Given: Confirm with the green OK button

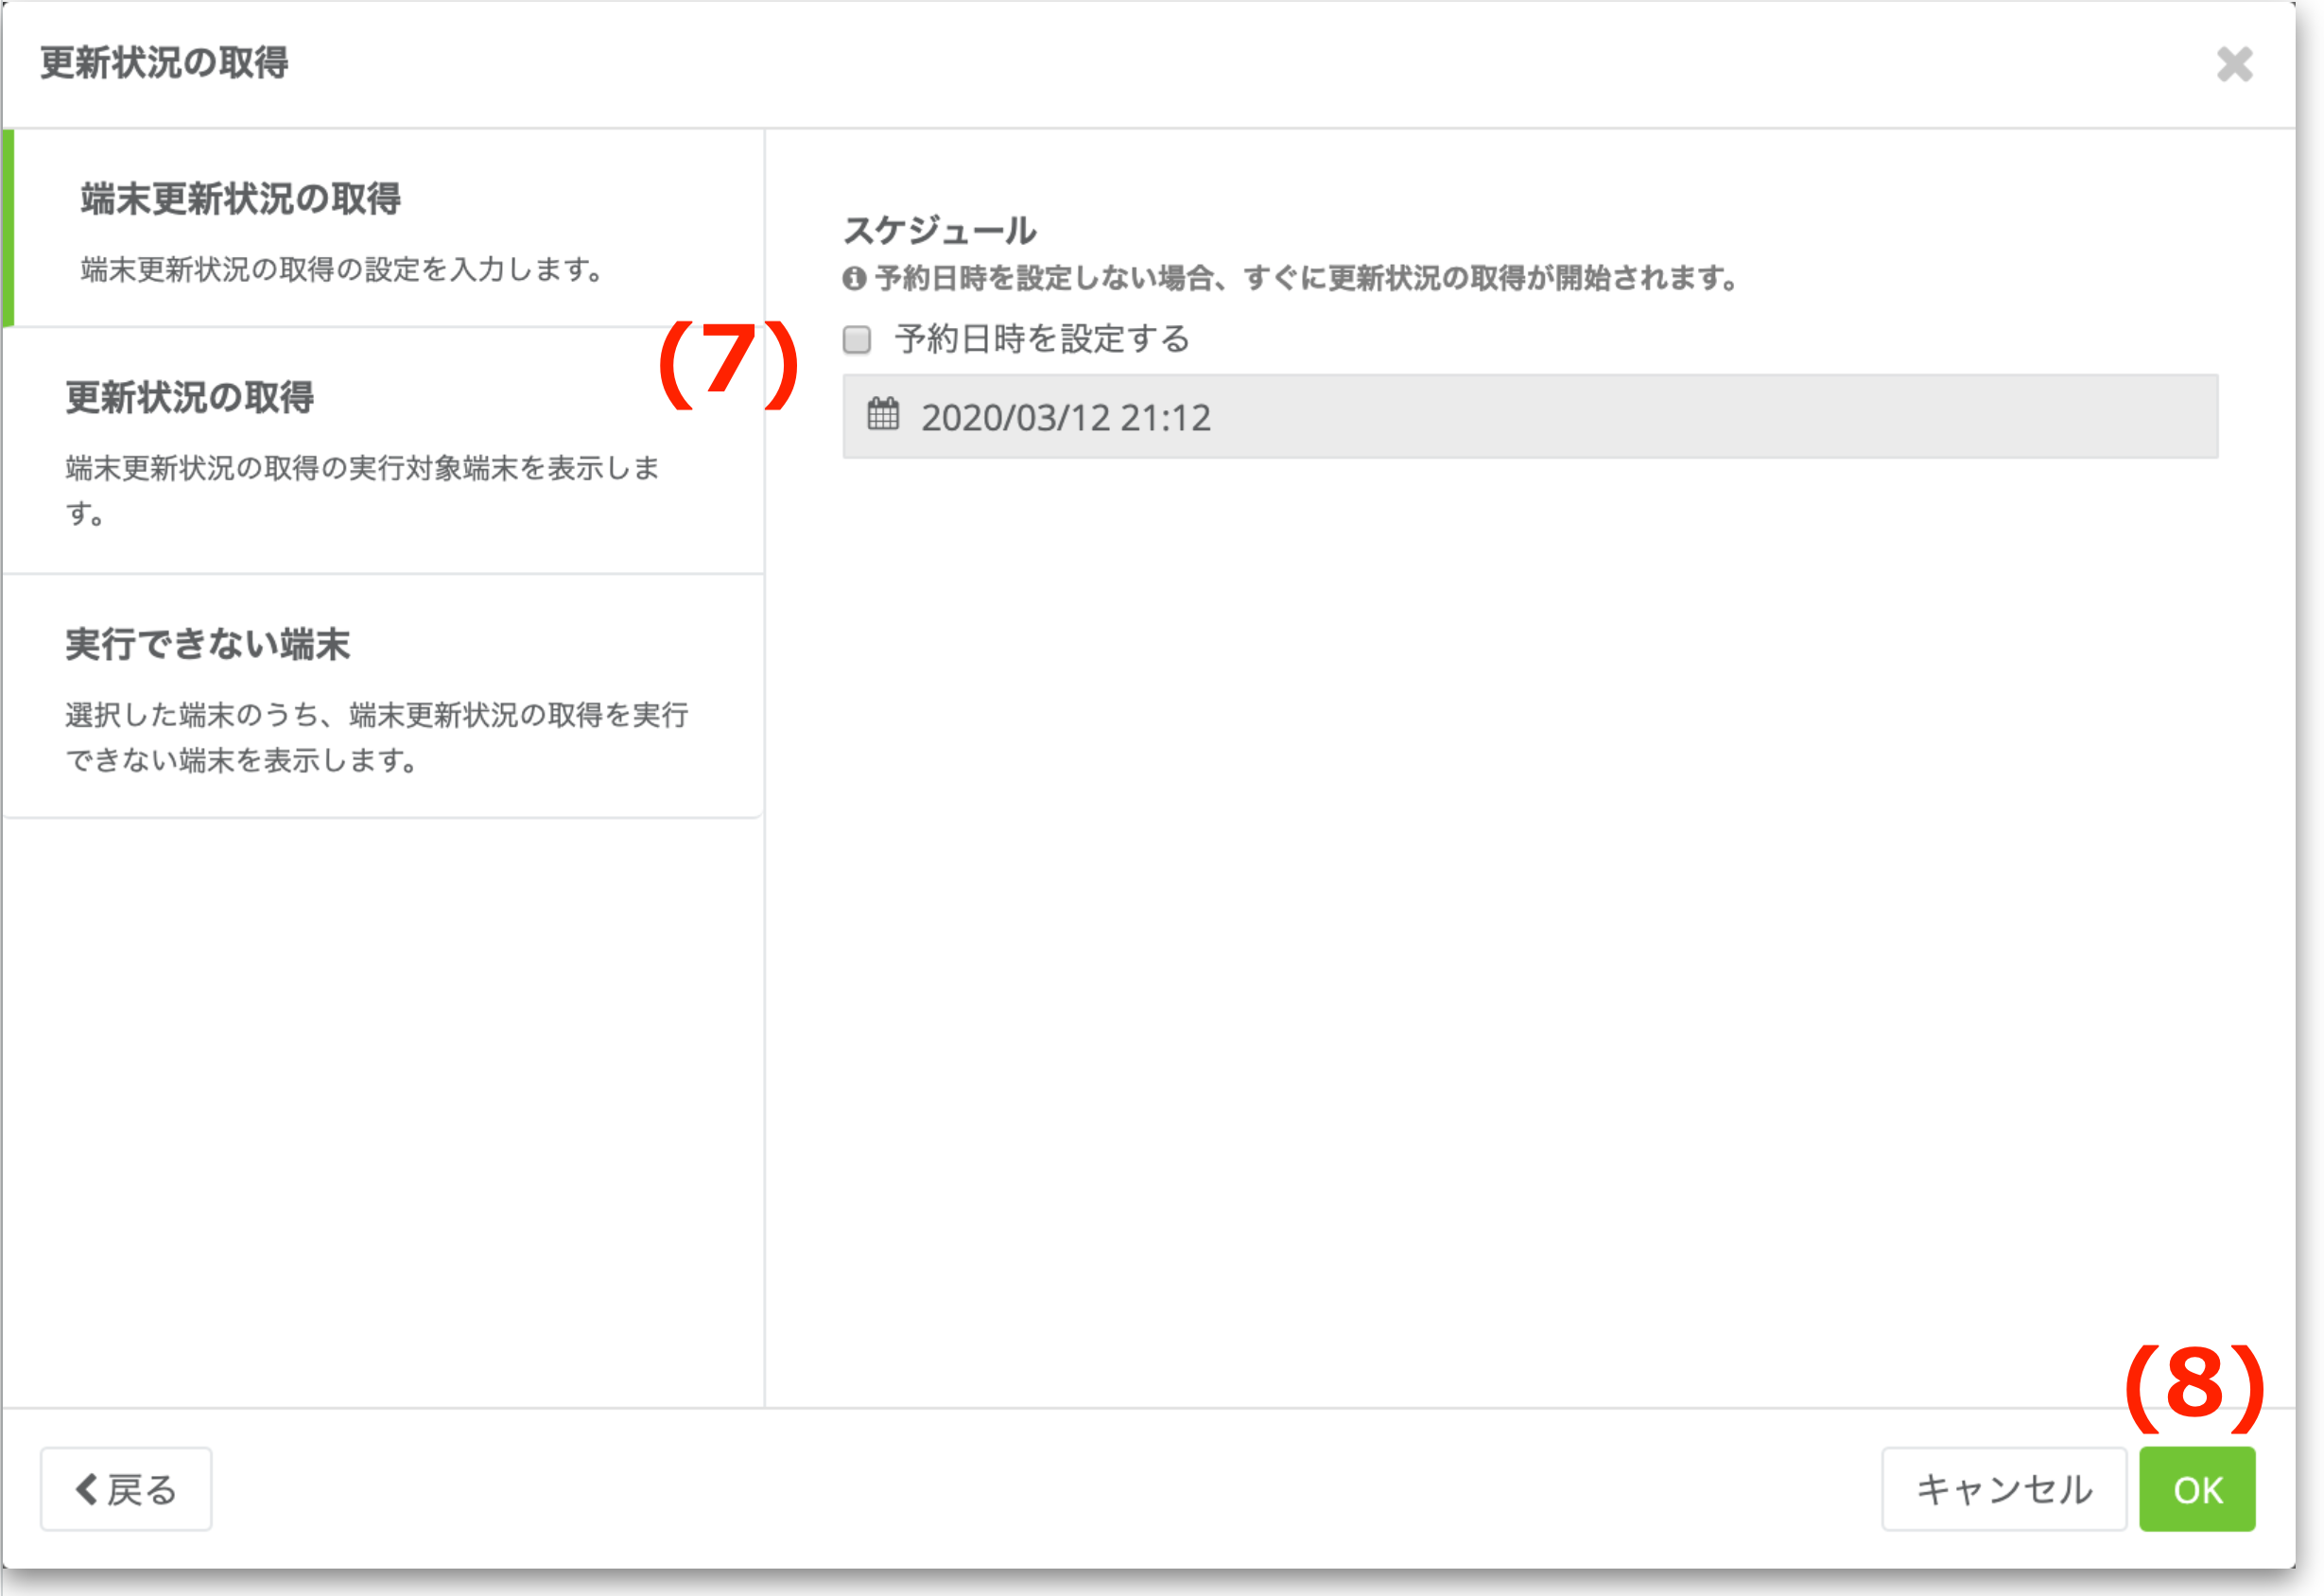Looking at the screenshot, I should (2197, 1489).
